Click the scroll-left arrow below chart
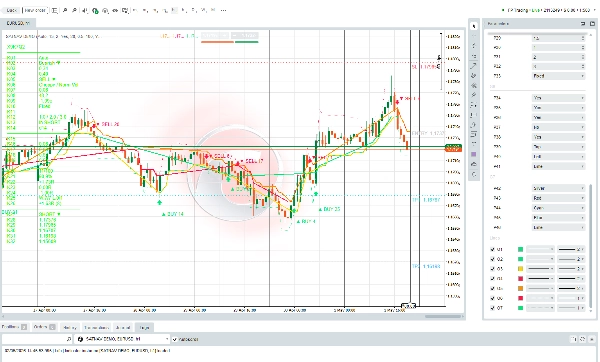 (3, 316)
